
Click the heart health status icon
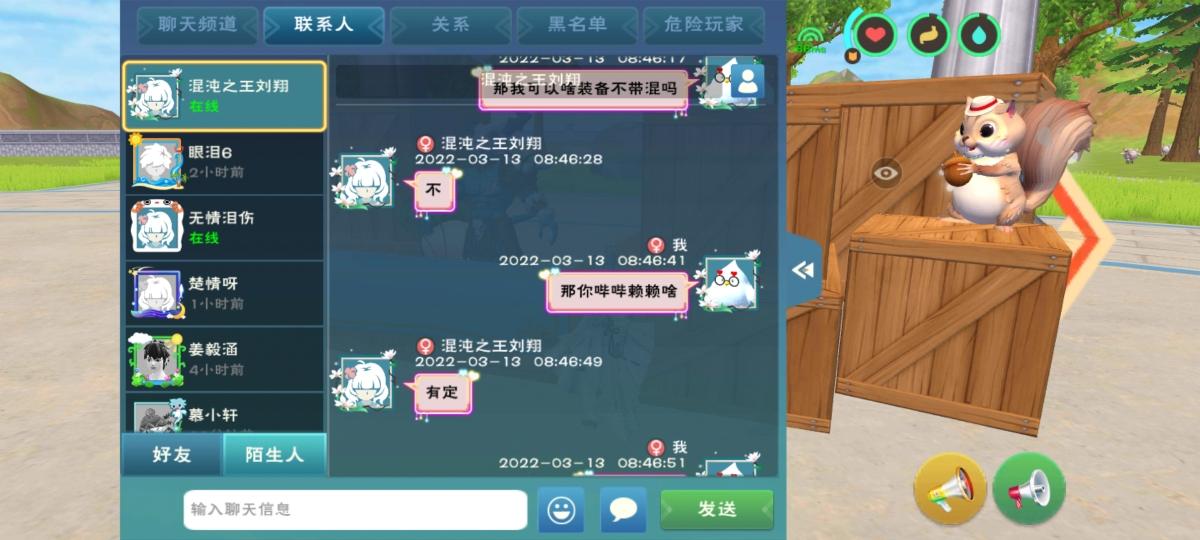[876, 35]
